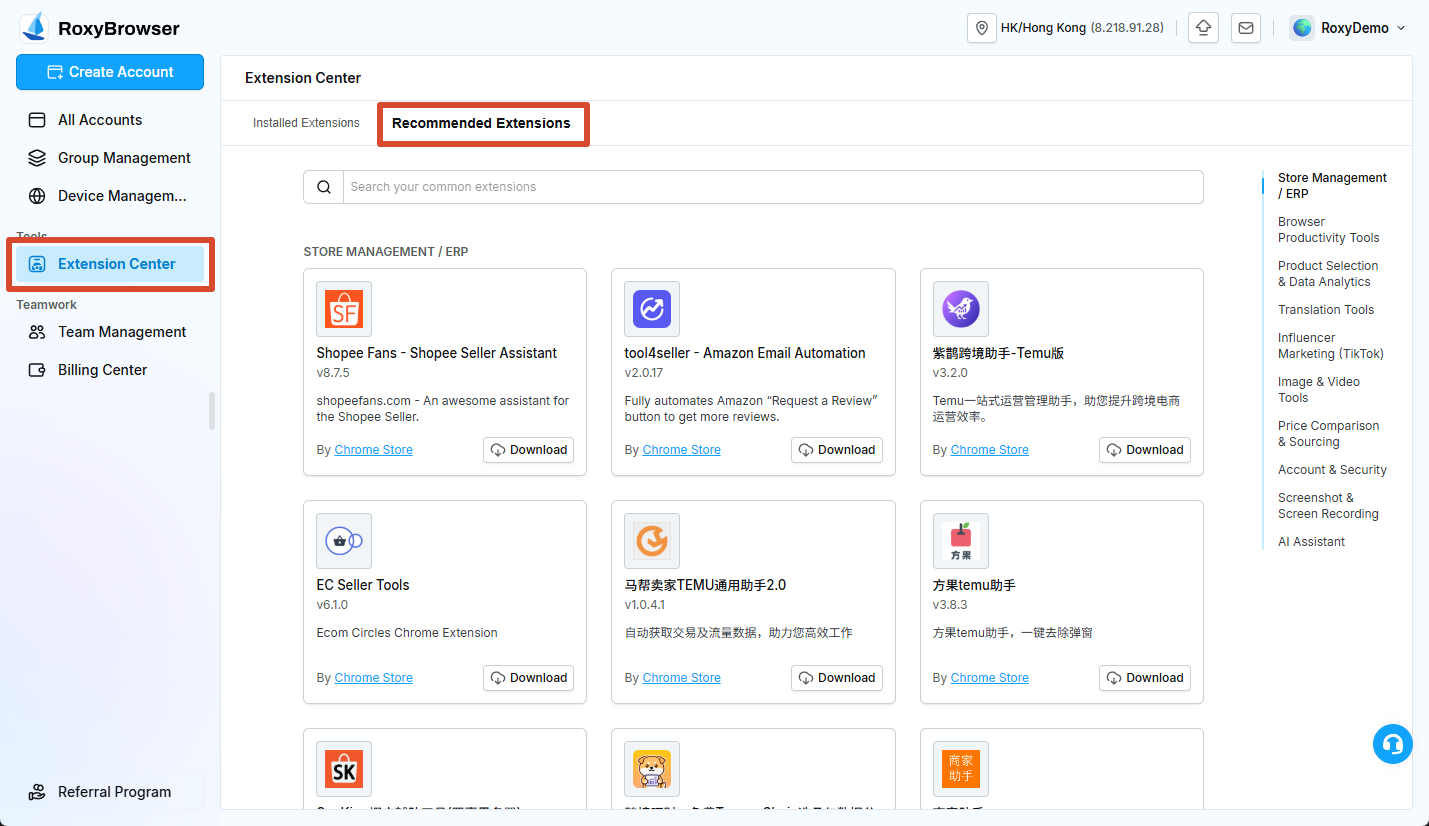Jump to Image & Video Tools category
Viewport: 1429px width, 826px height.
pos(1319,390)
